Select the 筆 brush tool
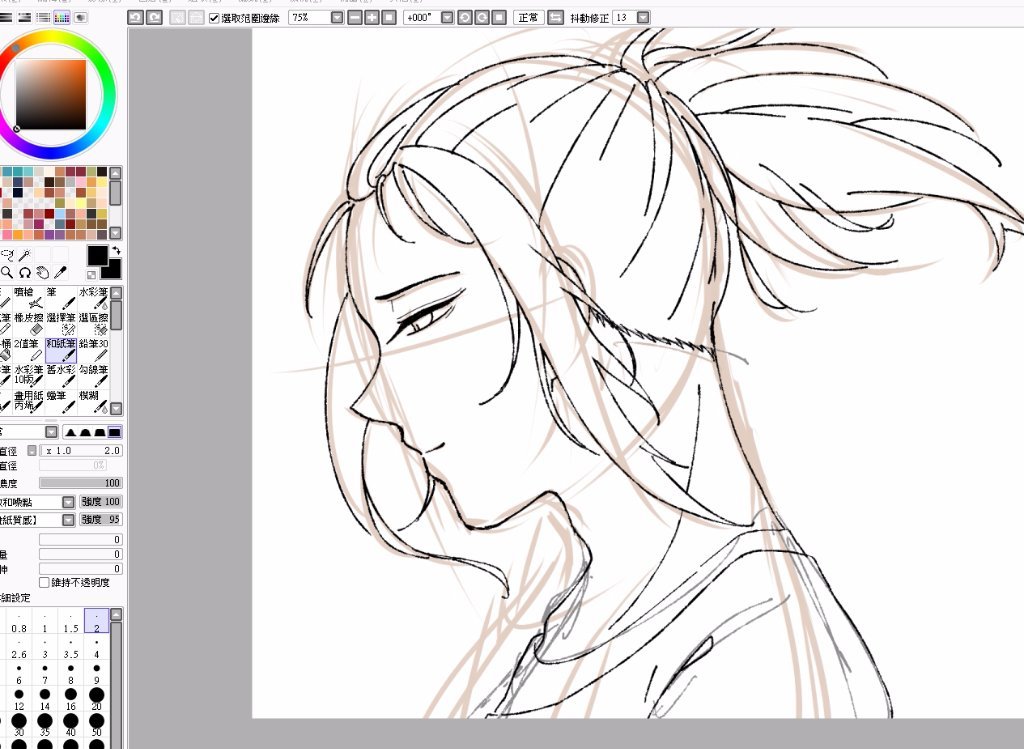Screen dimensions: 1024x749 [61, 298]
